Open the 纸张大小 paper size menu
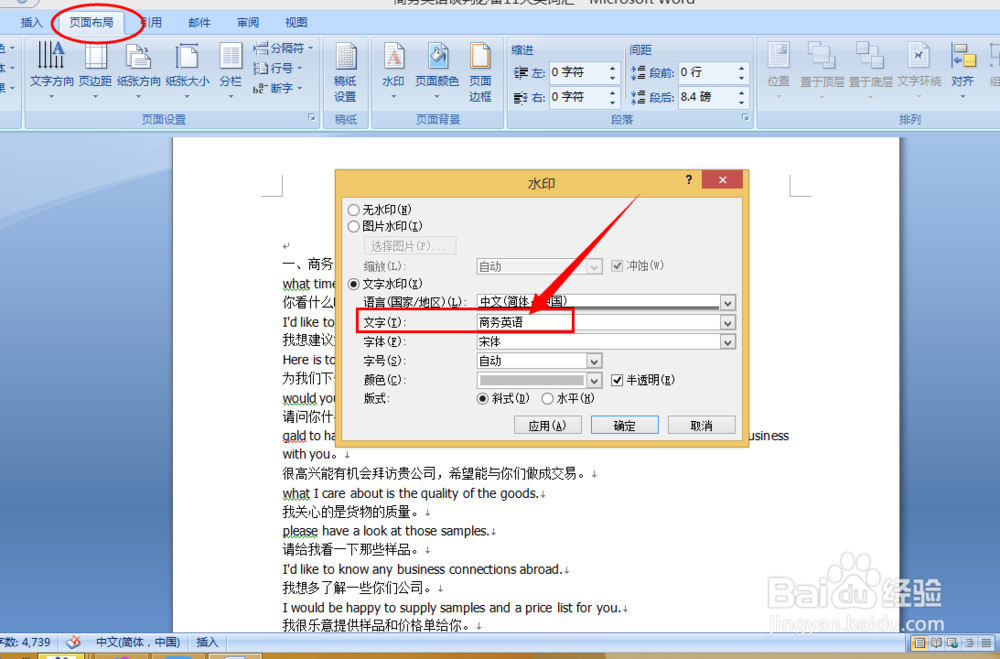1000x659 pixels. tap(187, 70)
